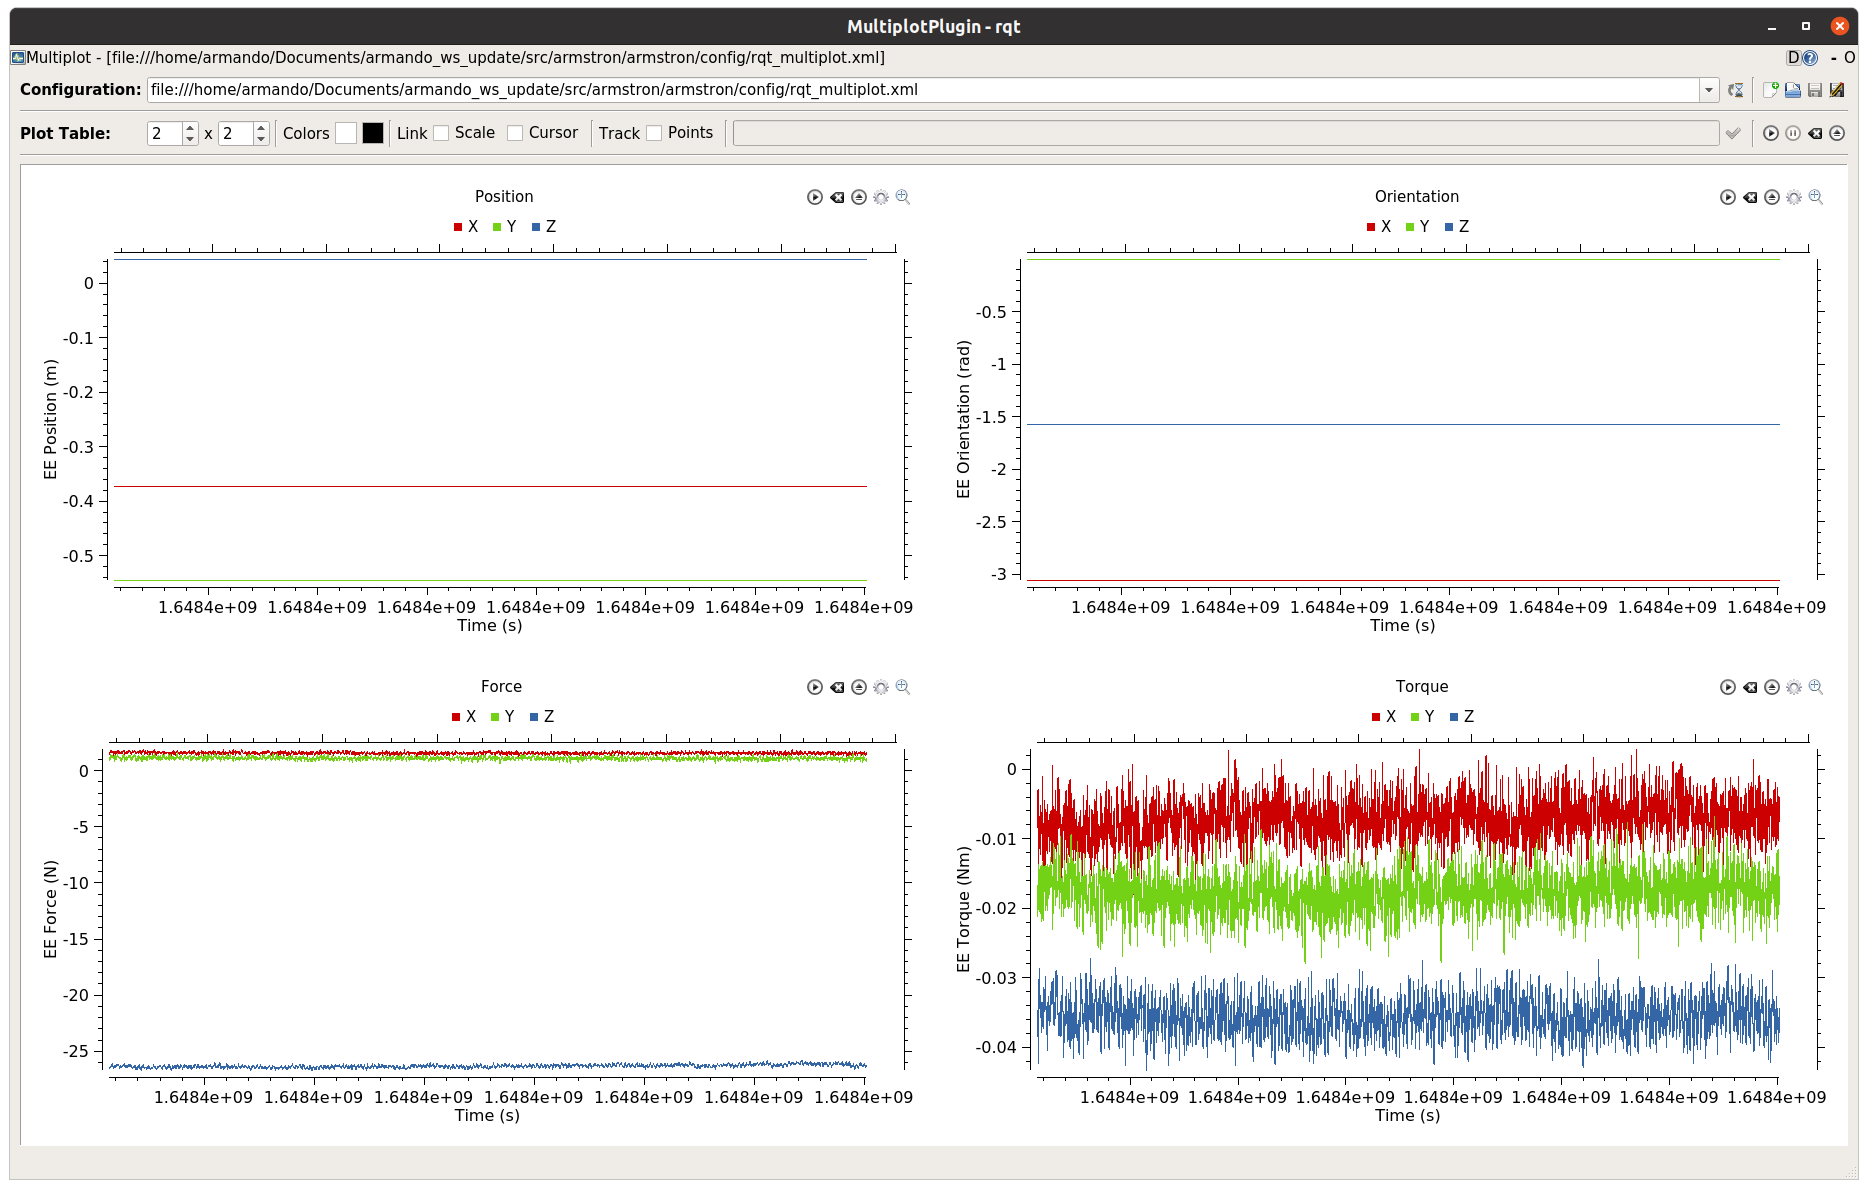Click the panel's dash button beside help

coord(1834,58)
